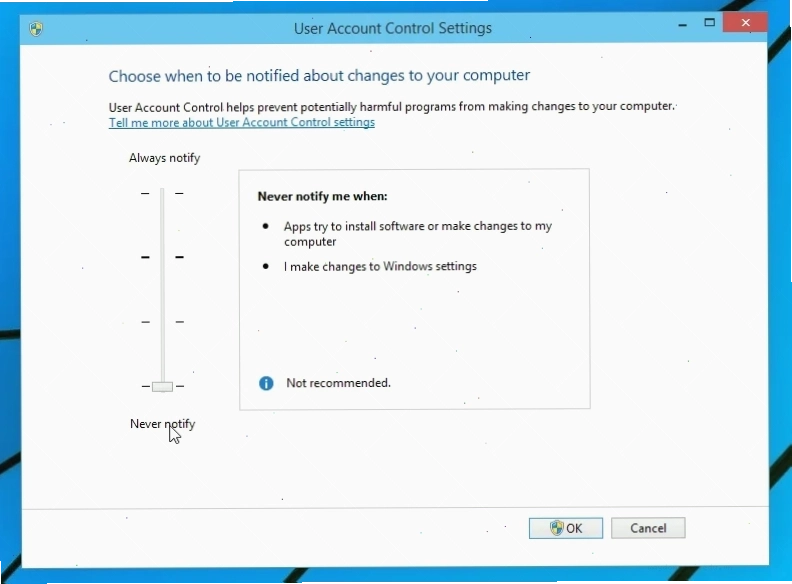Click the Not recommended text
Screen dimensions: 792x584
(338, 383)
